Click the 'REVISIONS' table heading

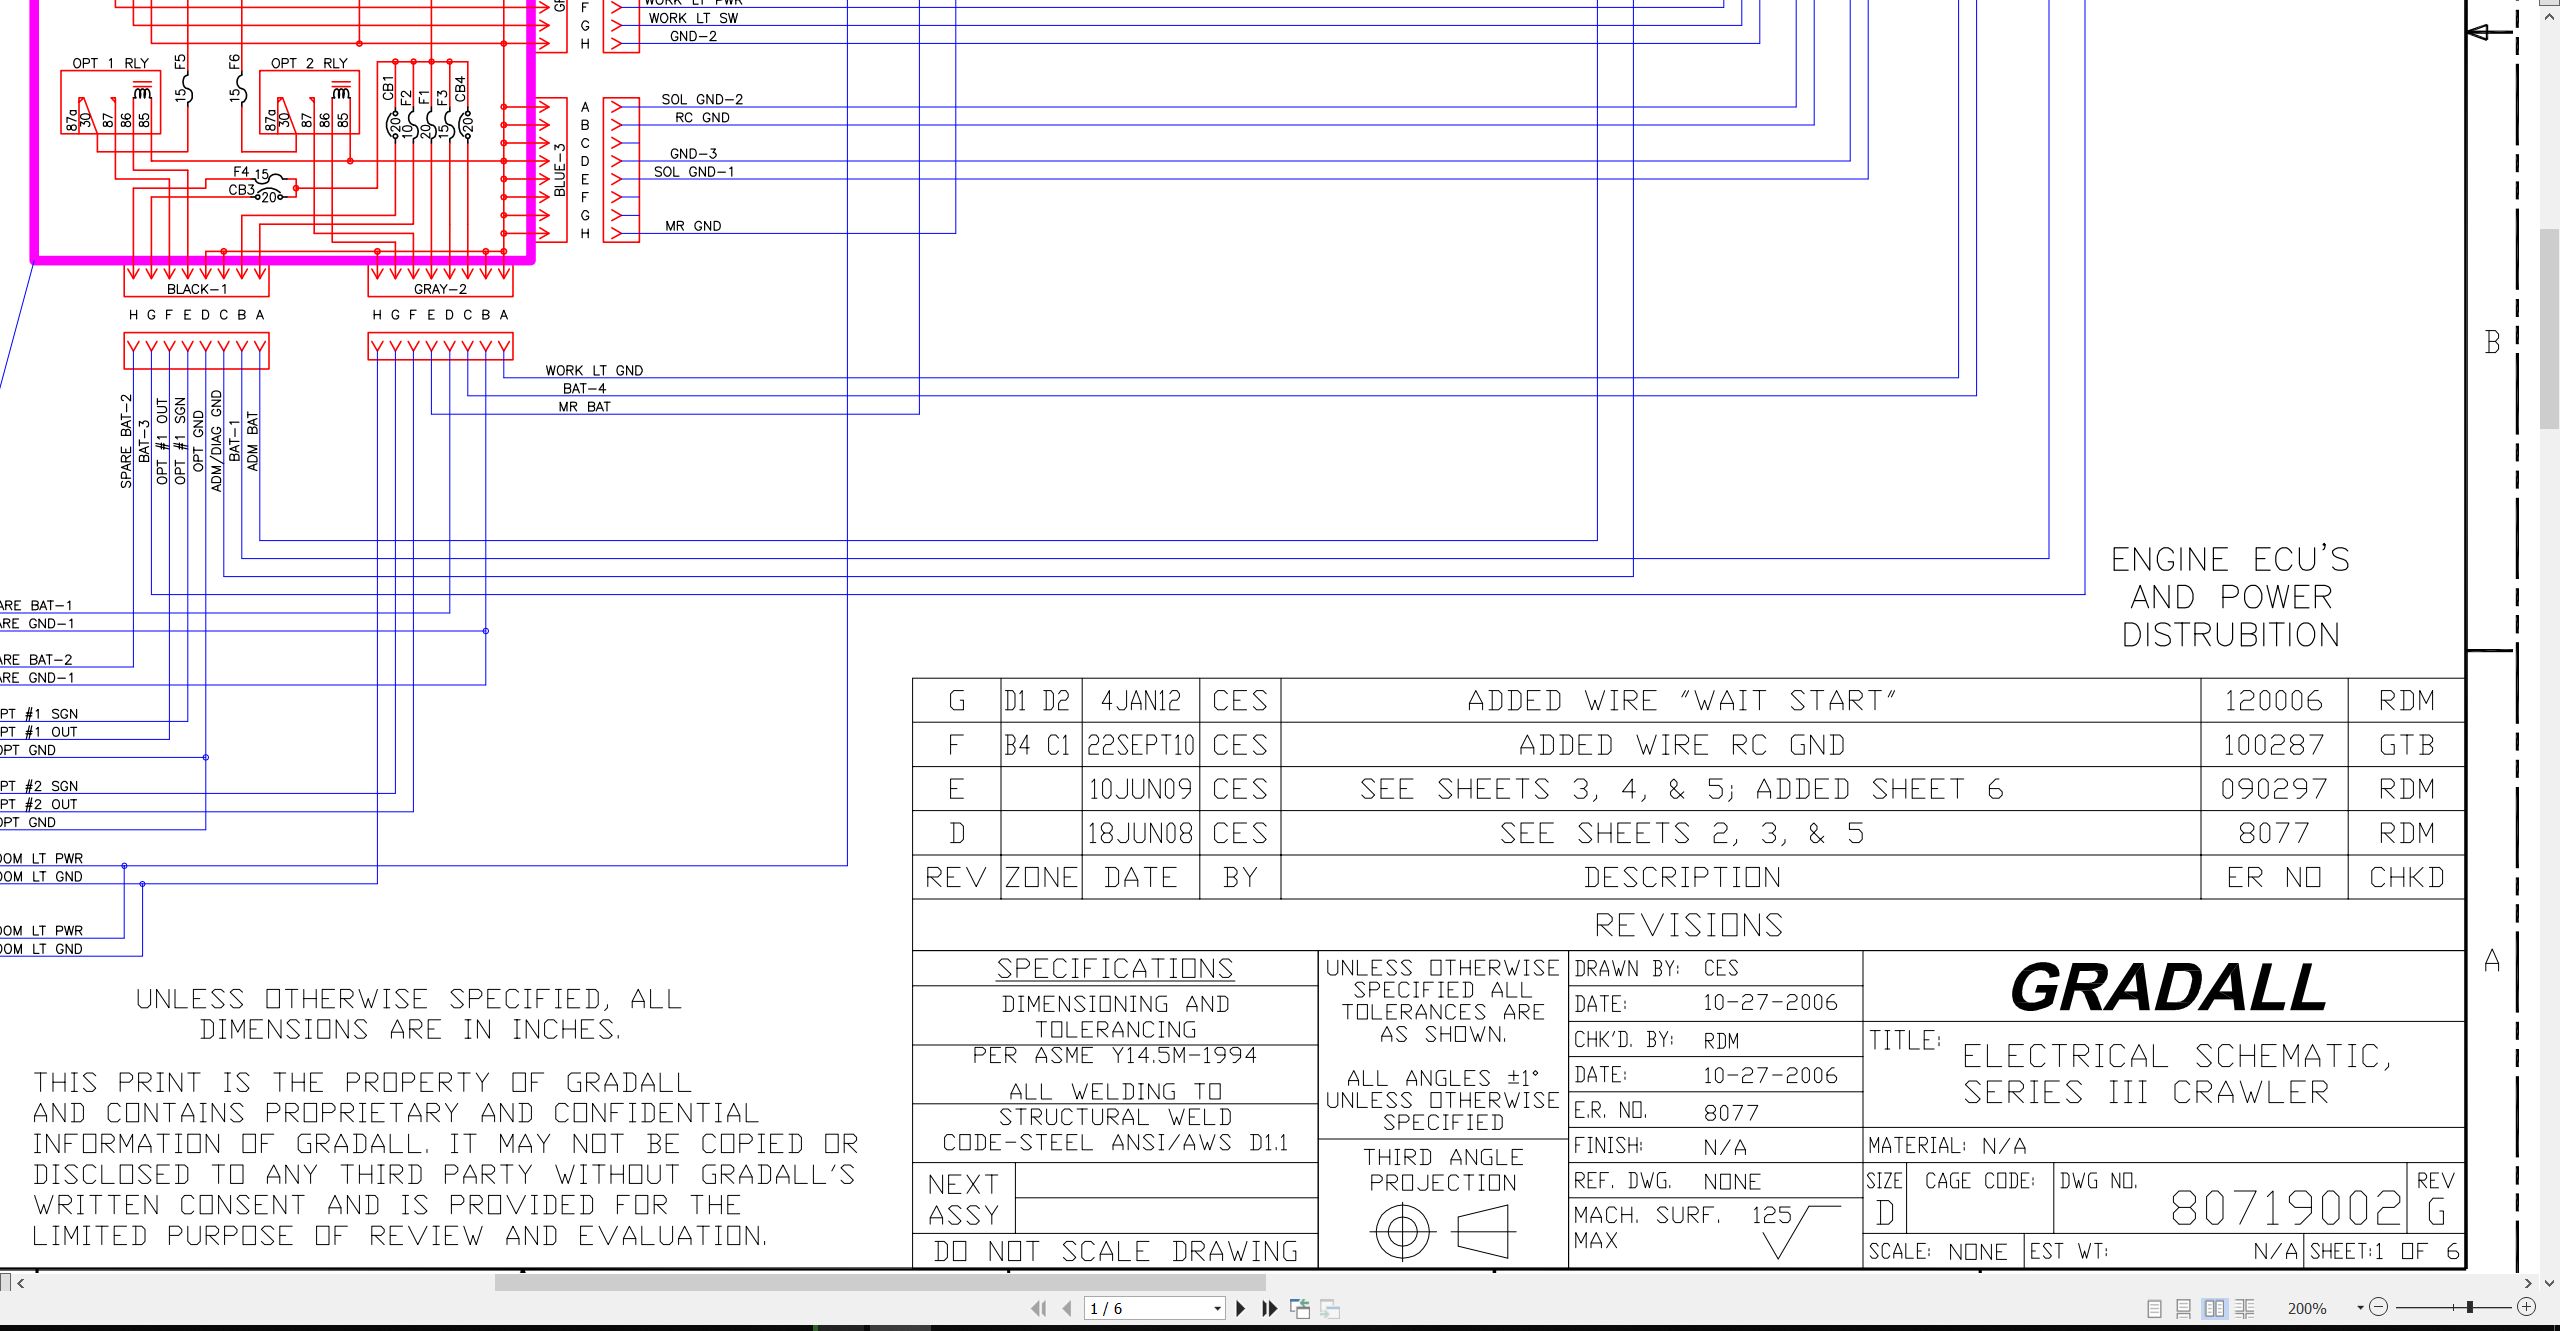[x=1688, y=925]
